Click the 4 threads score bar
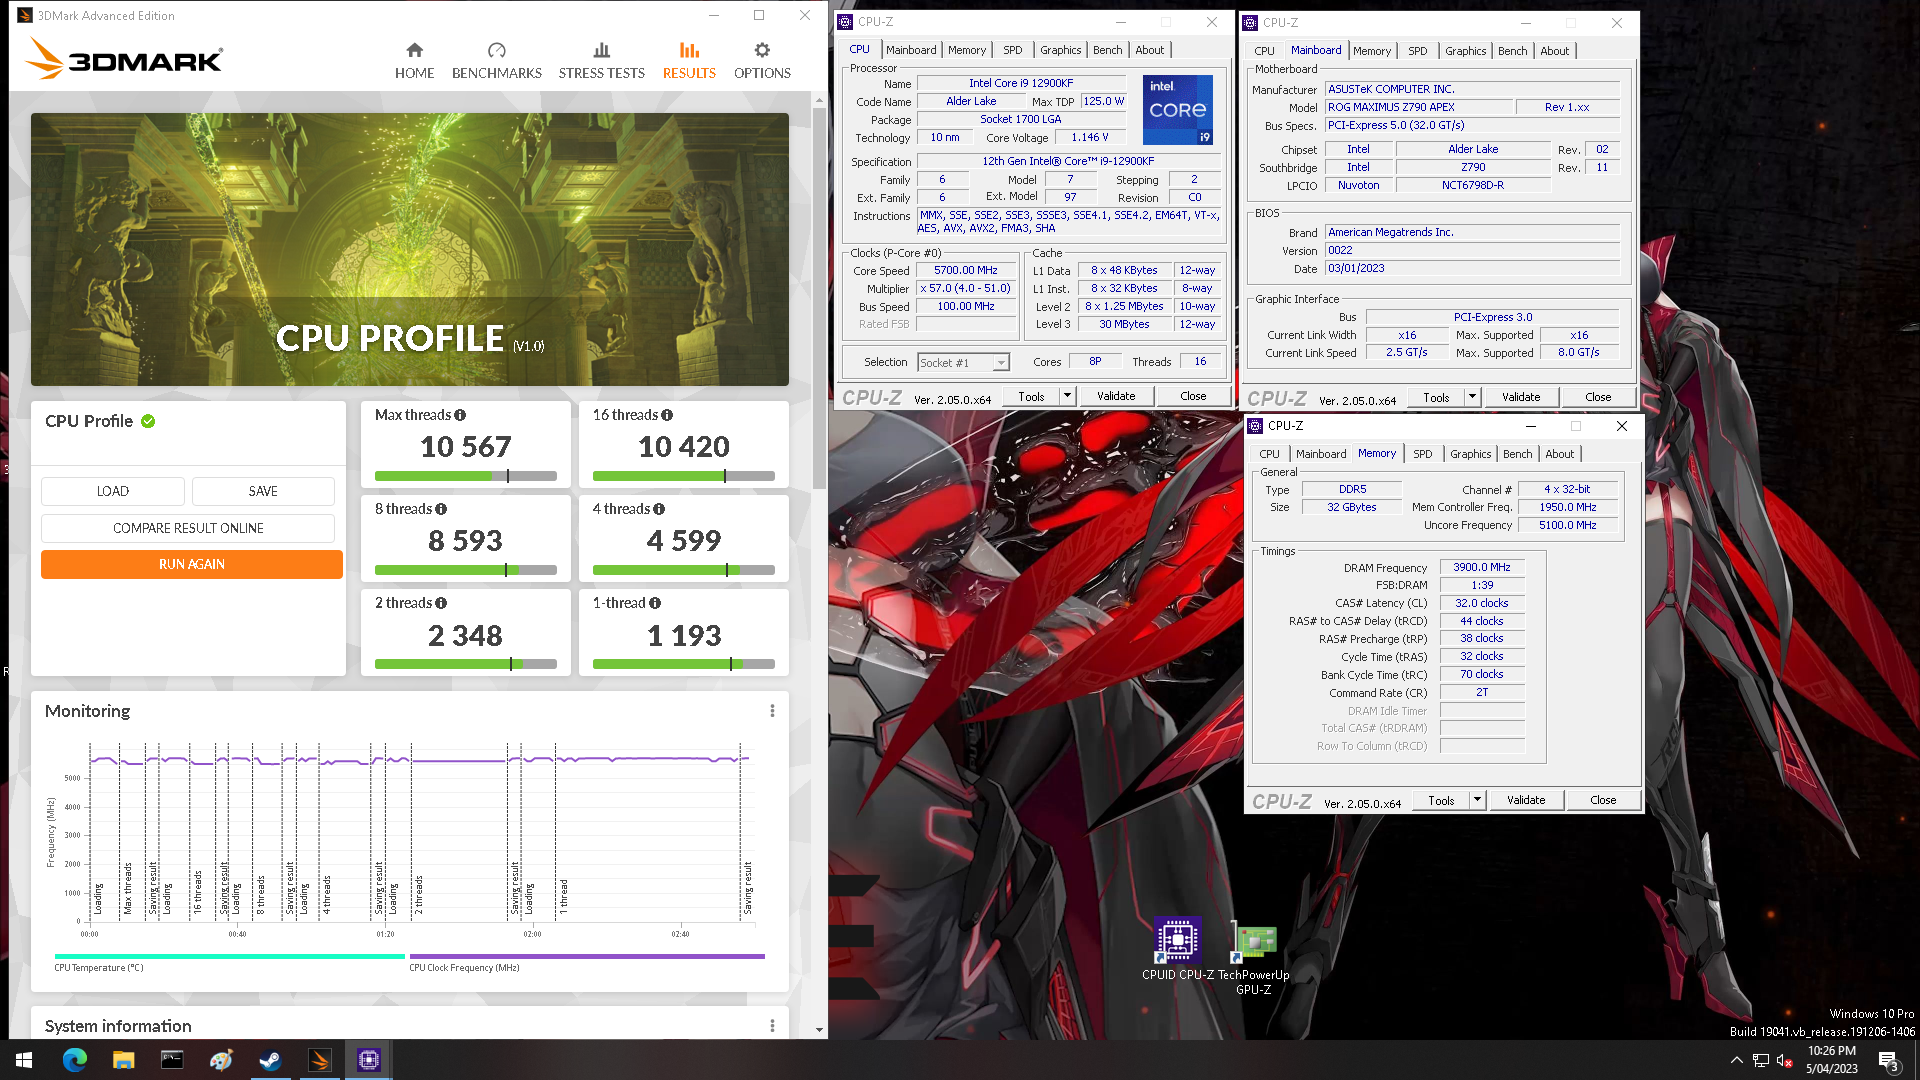 pyautogui.click(x=684, y=570)
